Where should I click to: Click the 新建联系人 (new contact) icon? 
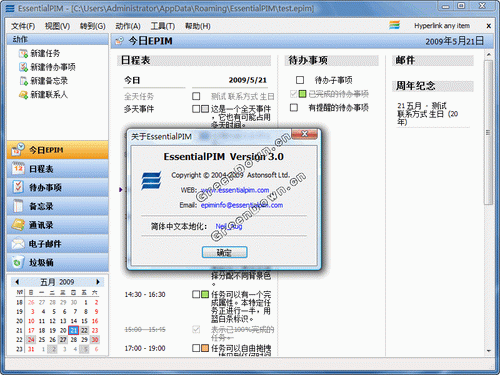tap(23, 95)
